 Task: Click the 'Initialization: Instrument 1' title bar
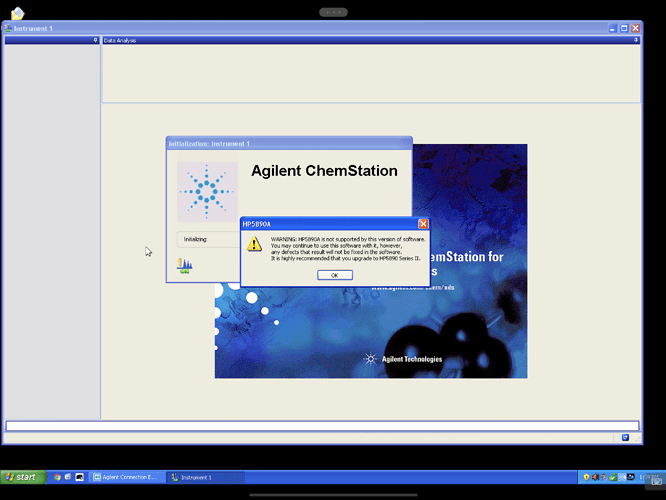point(289,144)
